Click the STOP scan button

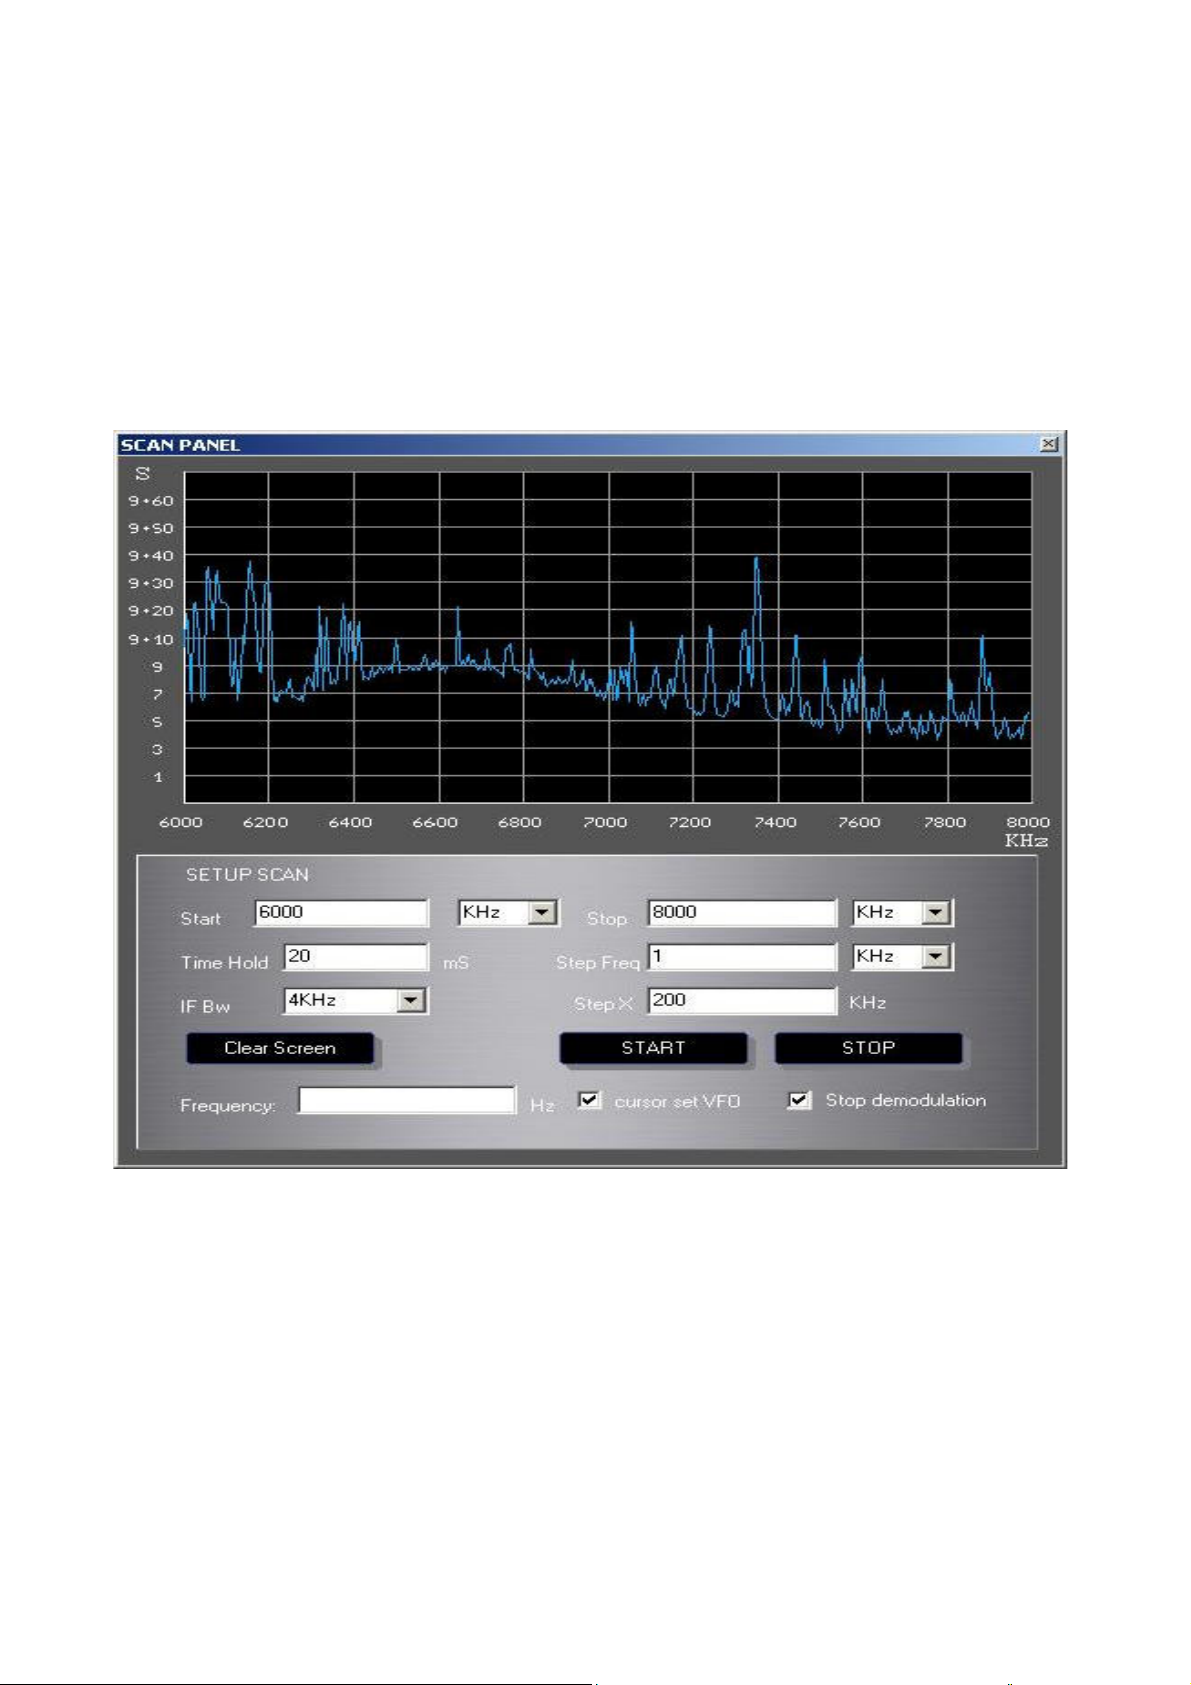coord(868,1048)
